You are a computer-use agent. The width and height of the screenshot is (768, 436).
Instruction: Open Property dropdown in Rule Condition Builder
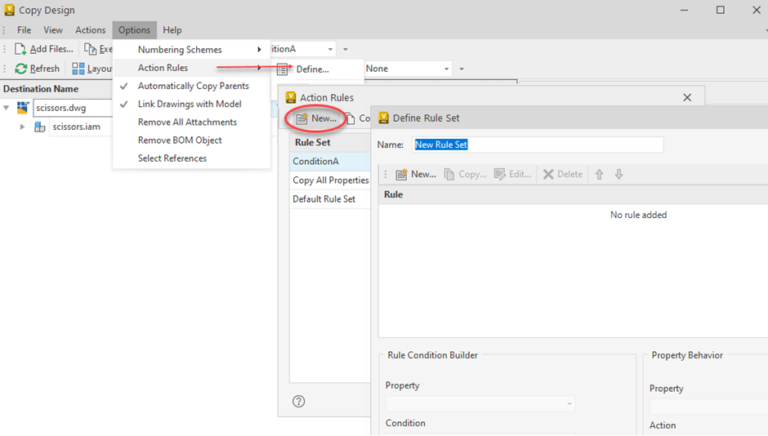click(480, 404)
